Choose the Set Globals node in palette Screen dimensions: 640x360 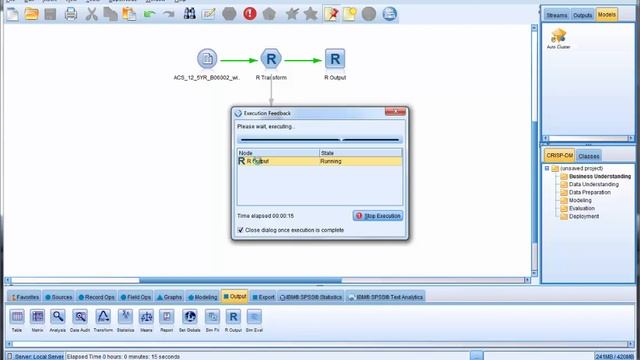pyautogui.click(x=189, y=317)
